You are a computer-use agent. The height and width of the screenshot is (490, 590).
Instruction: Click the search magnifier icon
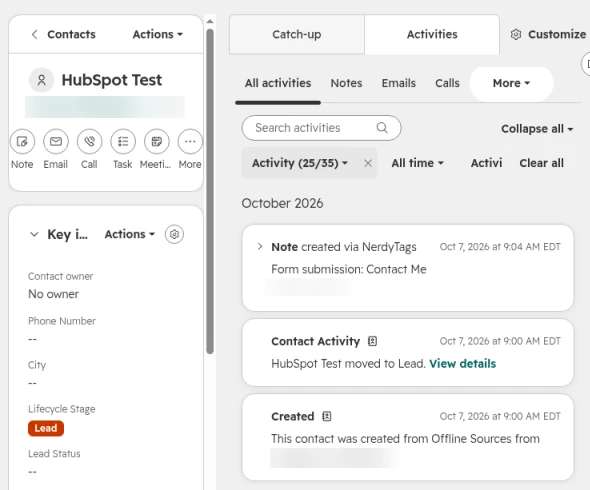pyautogui.click(x=382, y=128)
